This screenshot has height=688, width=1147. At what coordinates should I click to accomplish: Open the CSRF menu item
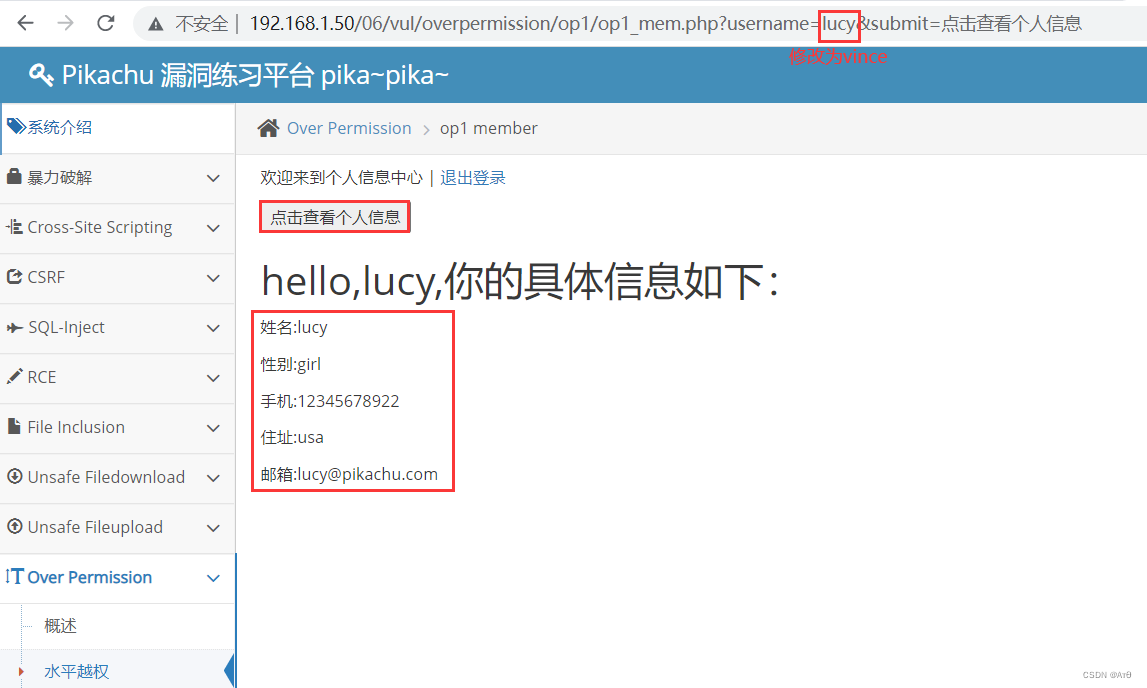click(118, 278)
